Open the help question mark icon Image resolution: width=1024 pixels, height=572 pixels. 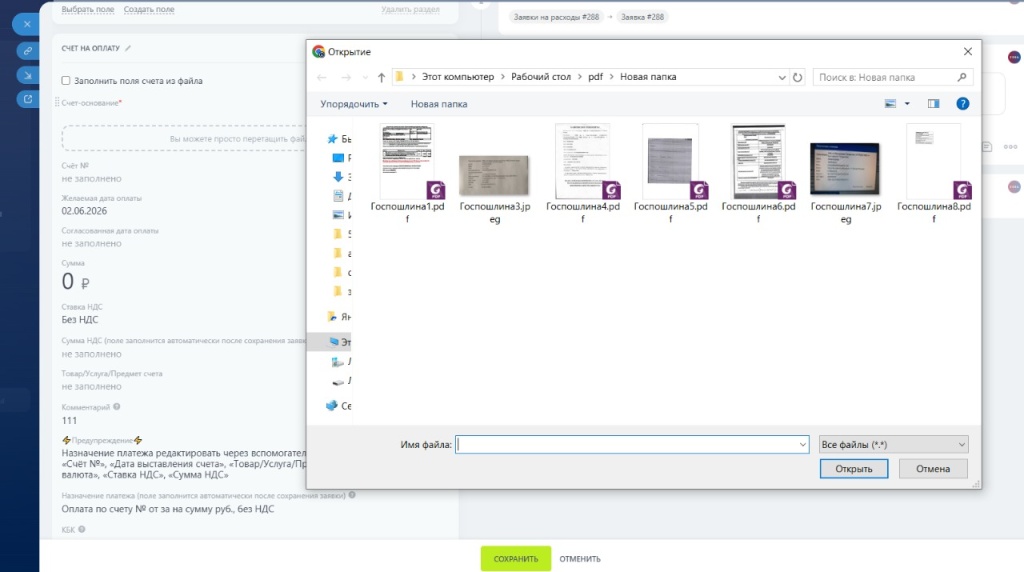pos(963,104)
